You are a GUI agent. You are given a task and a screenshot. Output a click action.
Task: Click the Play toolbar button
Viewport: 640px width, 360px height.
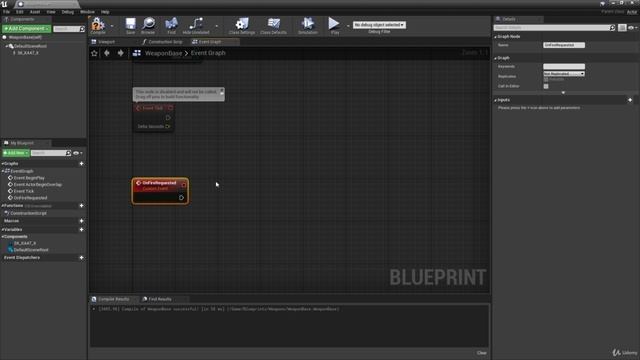coord(334,24)
